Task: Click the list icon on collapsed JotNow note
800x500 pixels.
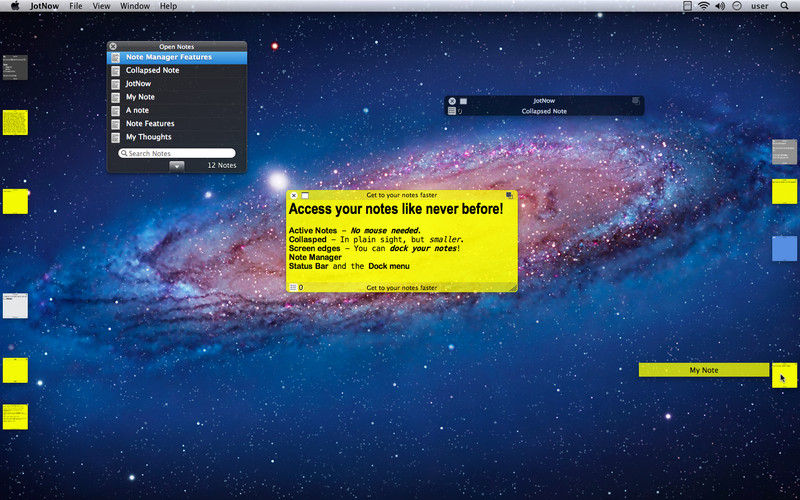Action: pos(452,111)
